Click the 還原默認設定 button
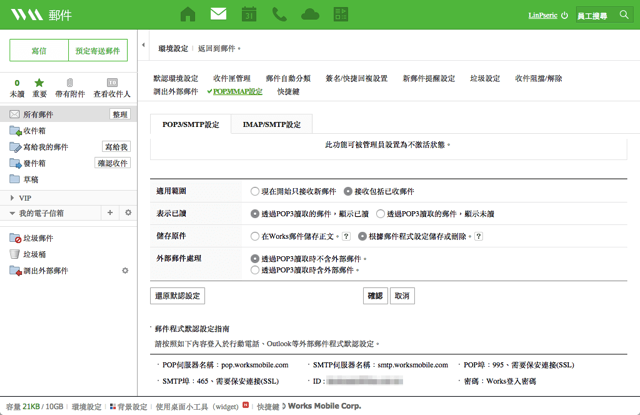640x415 pixels. click(177, 296)
